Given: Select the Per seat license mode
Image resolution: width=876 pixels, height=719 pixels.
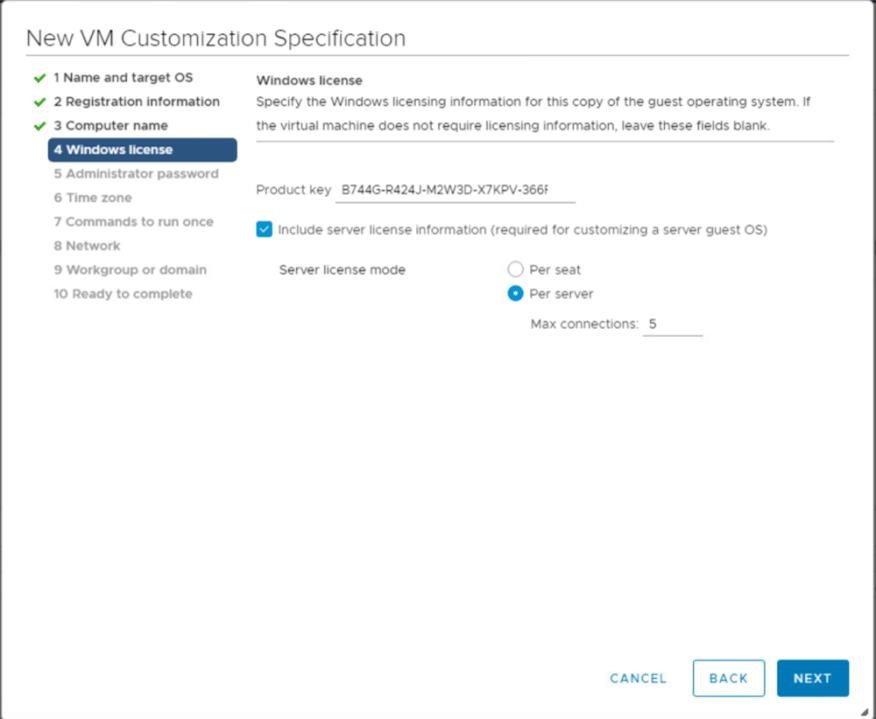Looking at the screenshot, I should click(515, 269).
